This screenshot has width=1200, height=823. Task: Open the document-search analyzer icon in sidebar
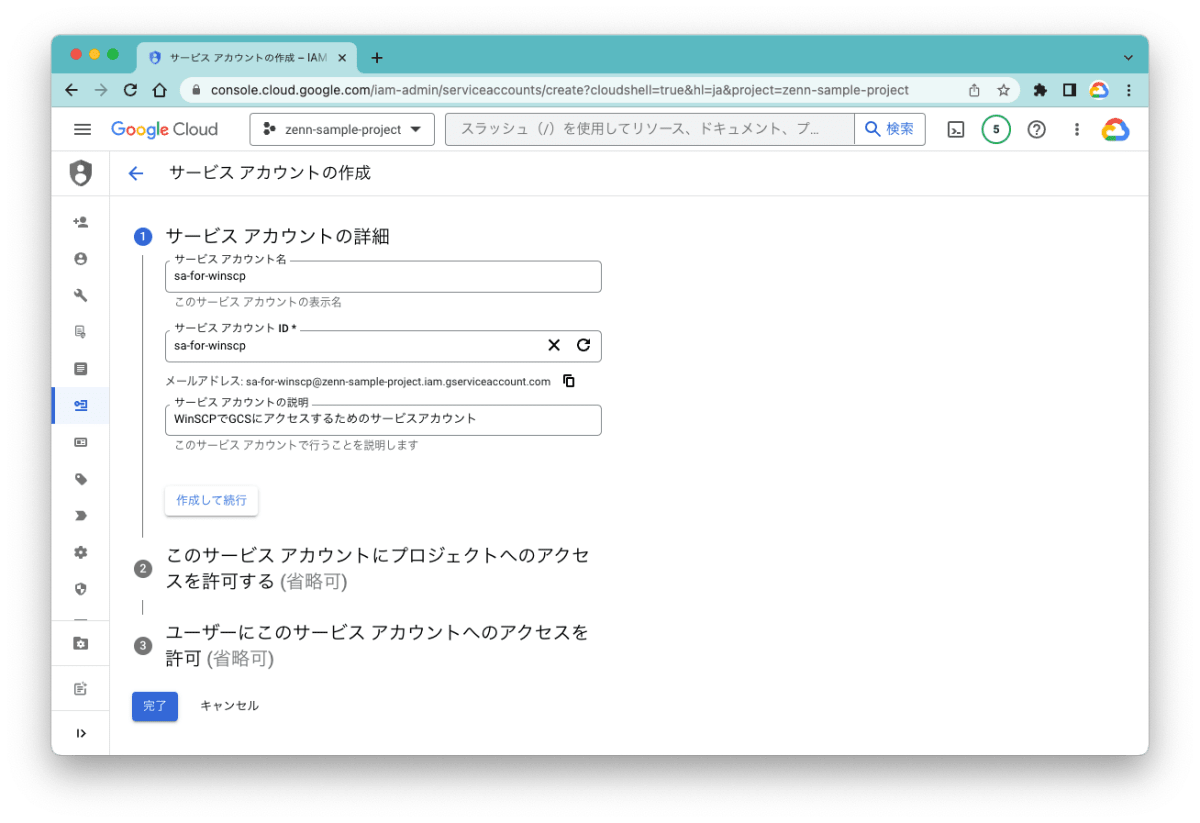pos(81,332)
